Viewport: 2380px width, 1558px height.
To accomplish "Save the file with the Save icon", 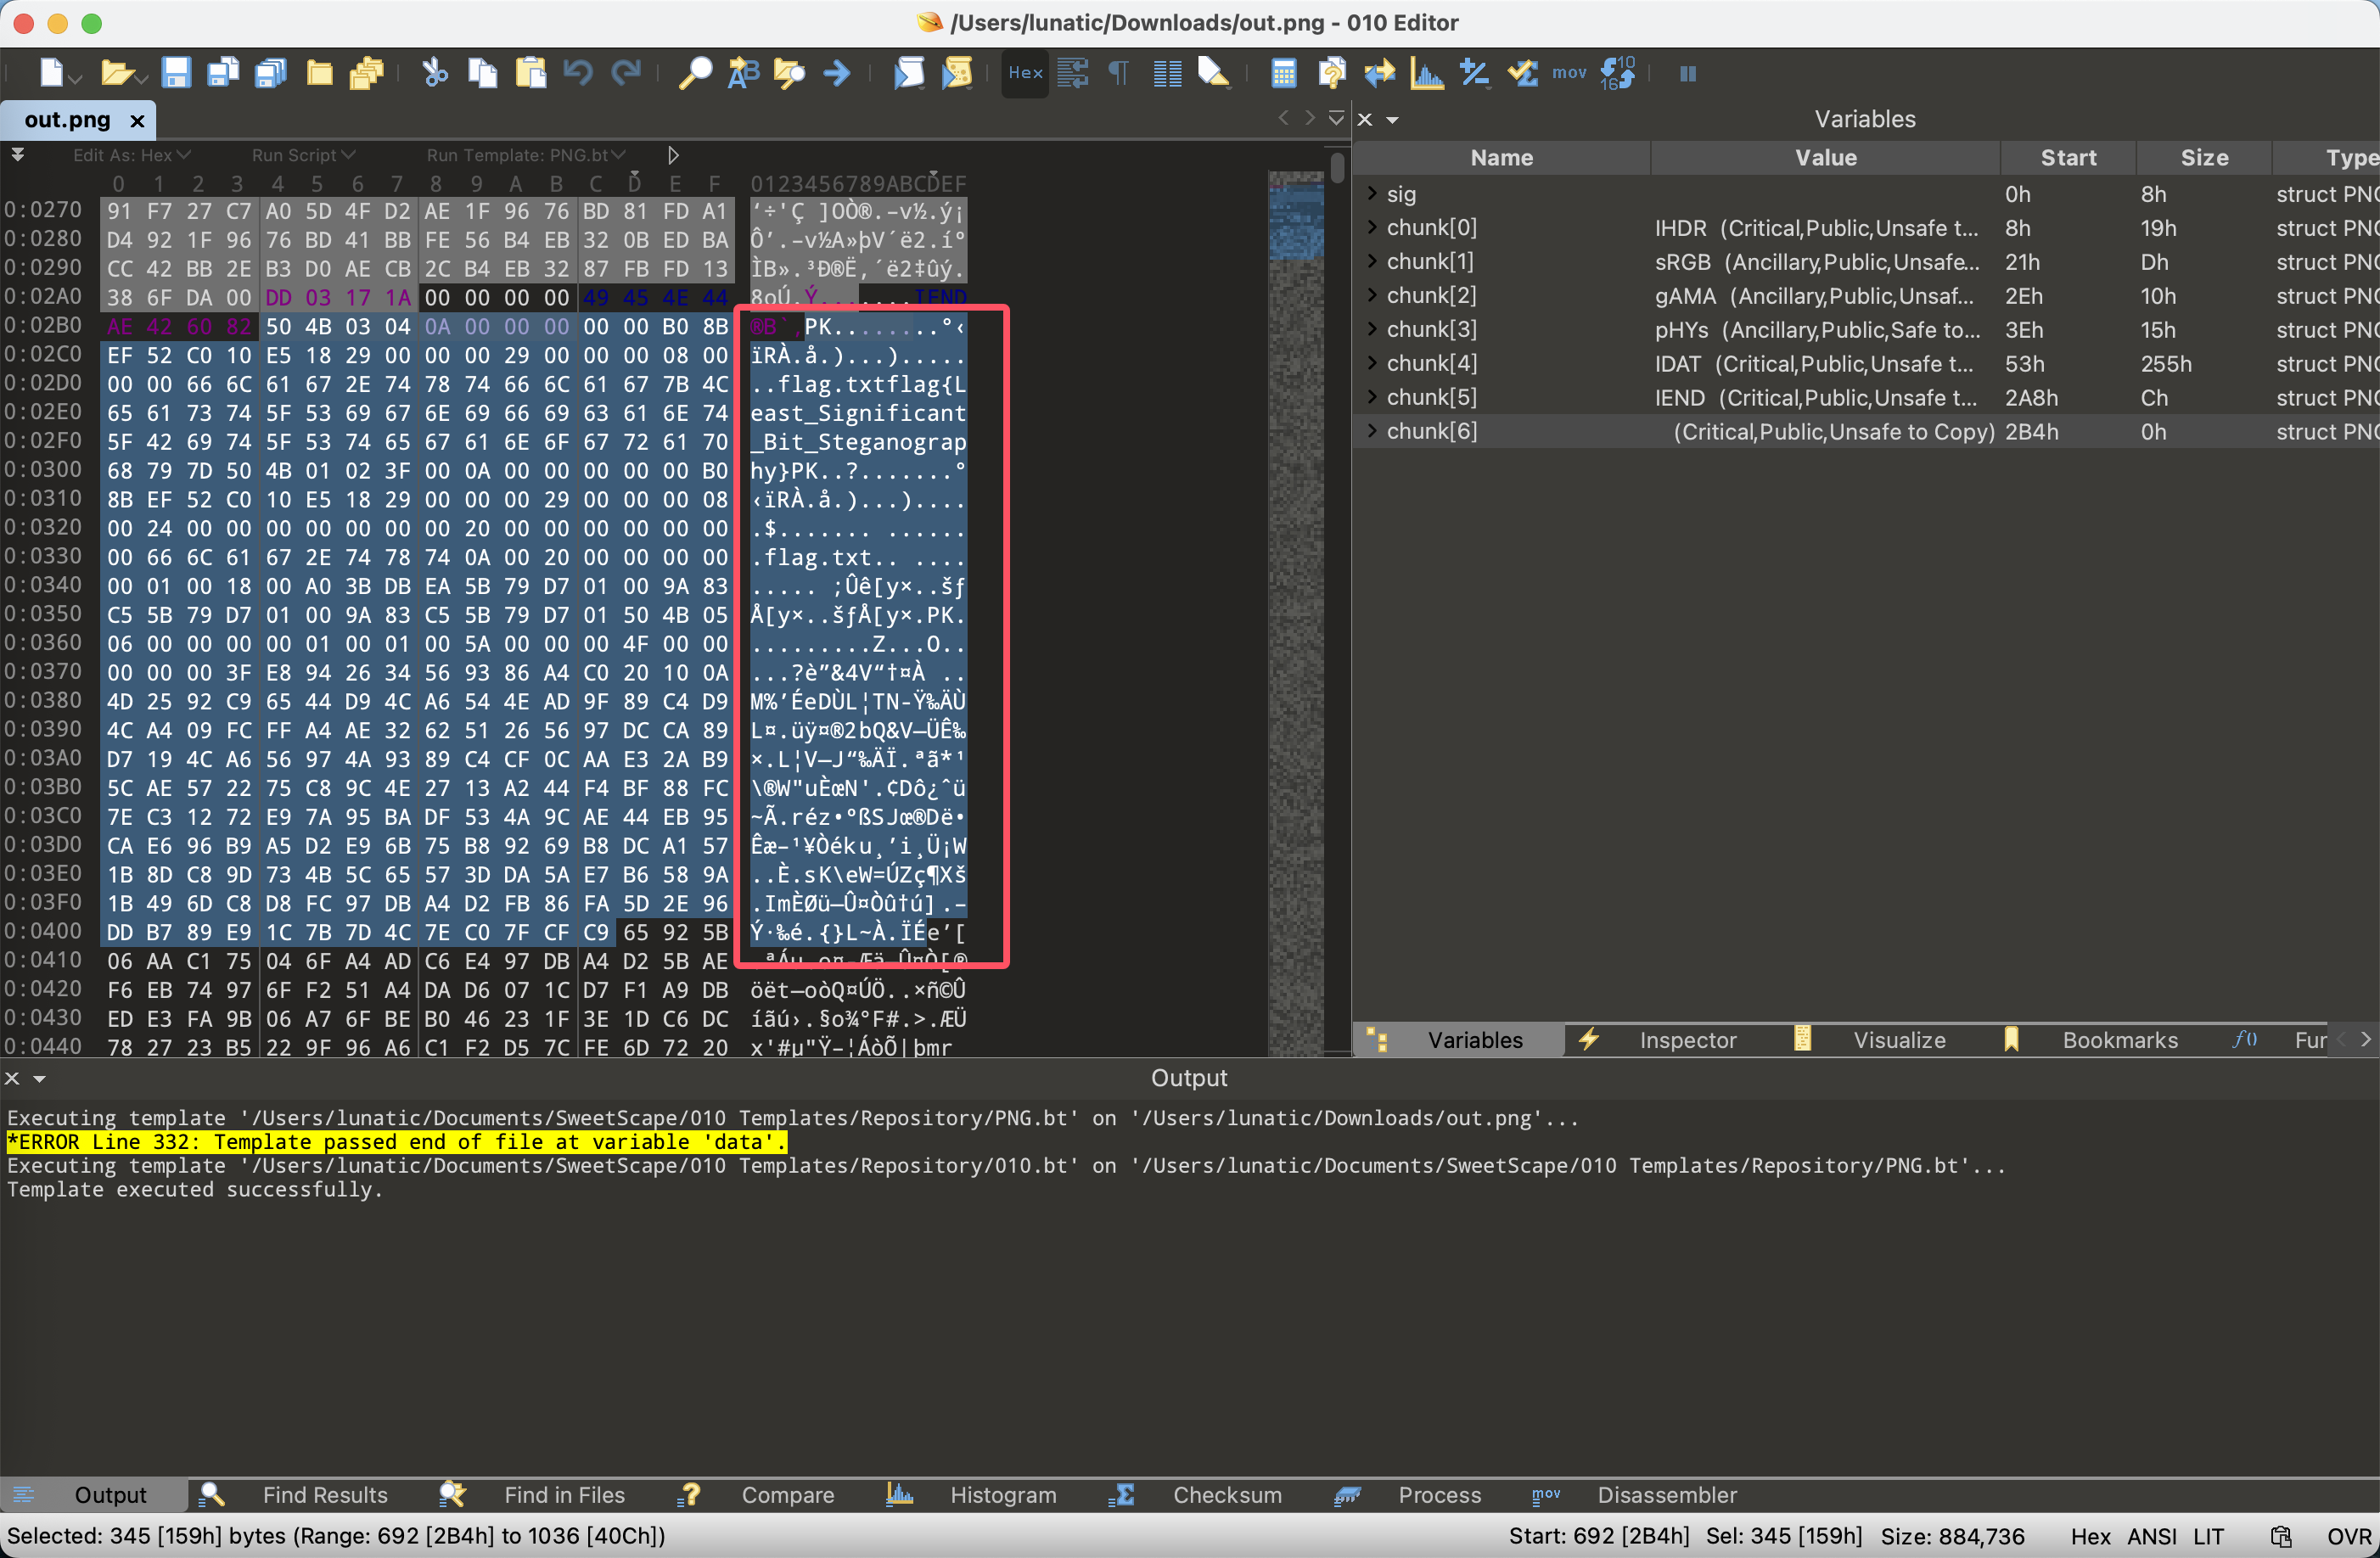I will (x=176, y=73).
